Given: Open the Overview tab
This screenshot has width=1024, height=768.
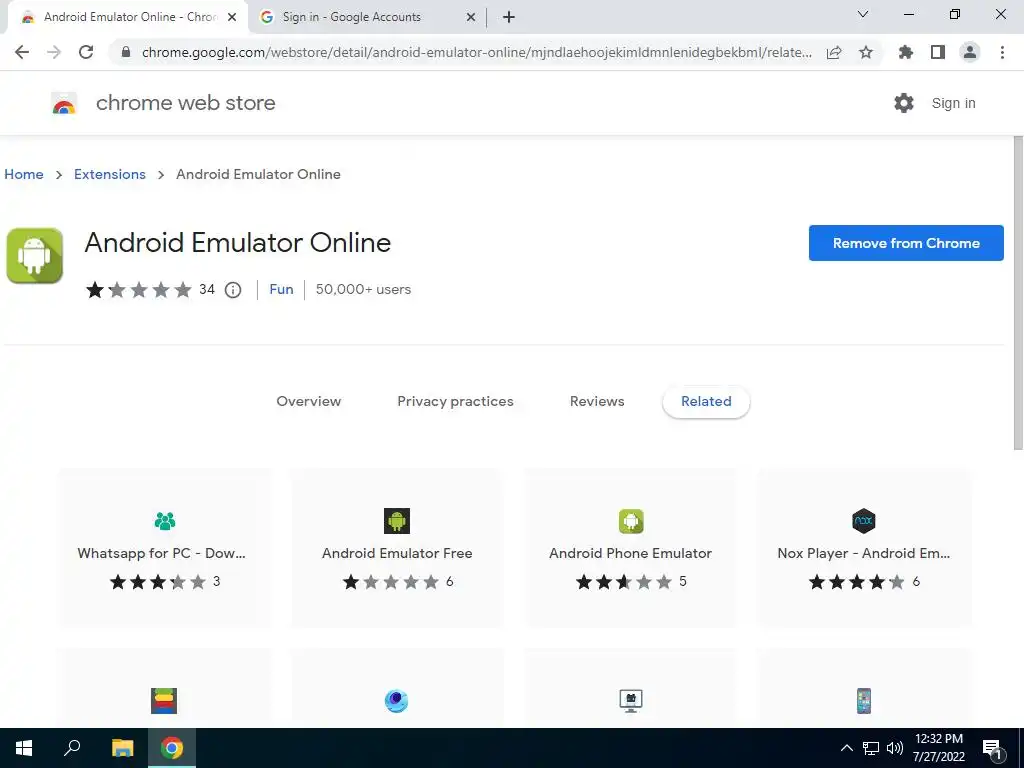Looking at the screenshot, I should [x=308, y=401].
